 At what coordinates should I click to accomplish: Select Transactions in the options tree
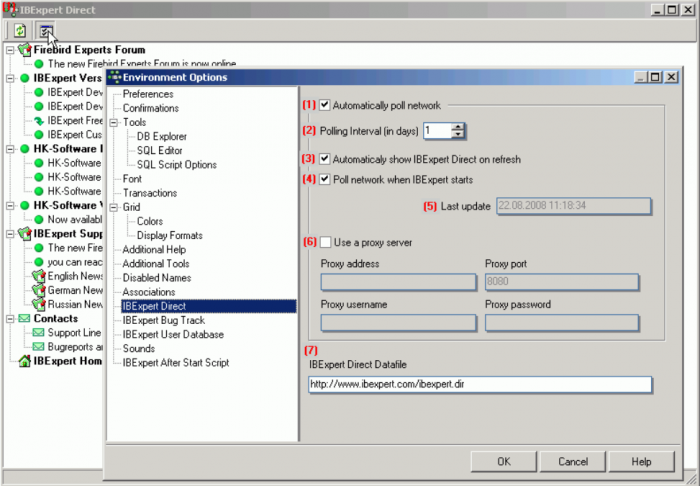click(150, 193)
